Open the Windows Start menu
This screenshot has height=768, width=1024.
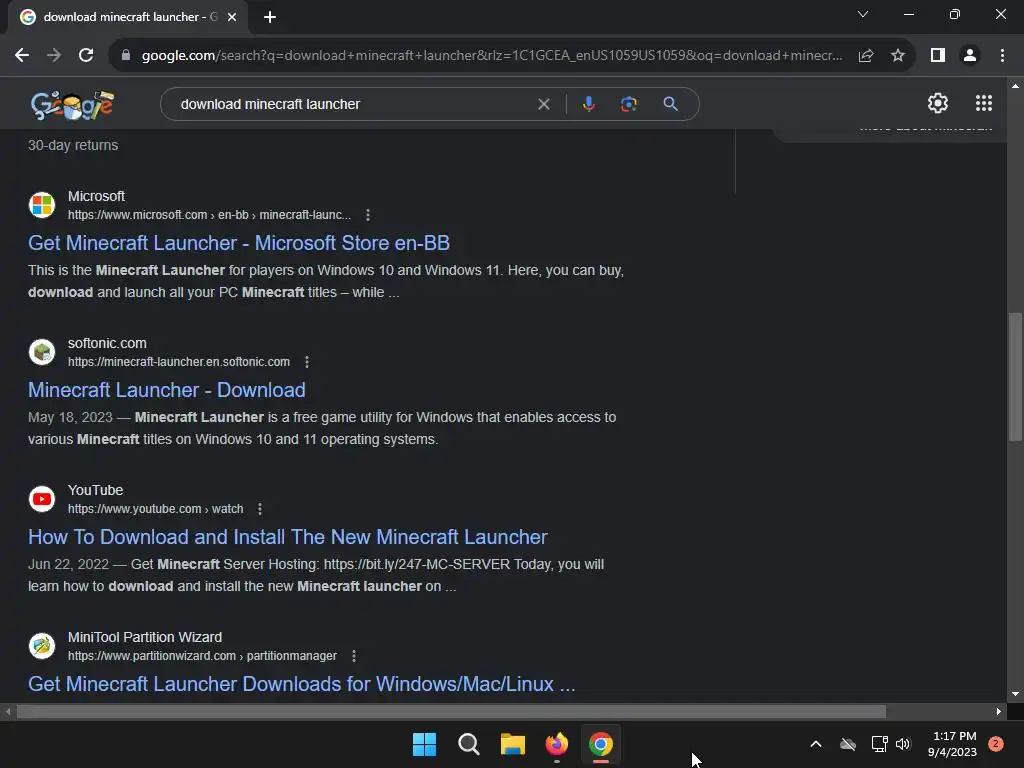424,744
